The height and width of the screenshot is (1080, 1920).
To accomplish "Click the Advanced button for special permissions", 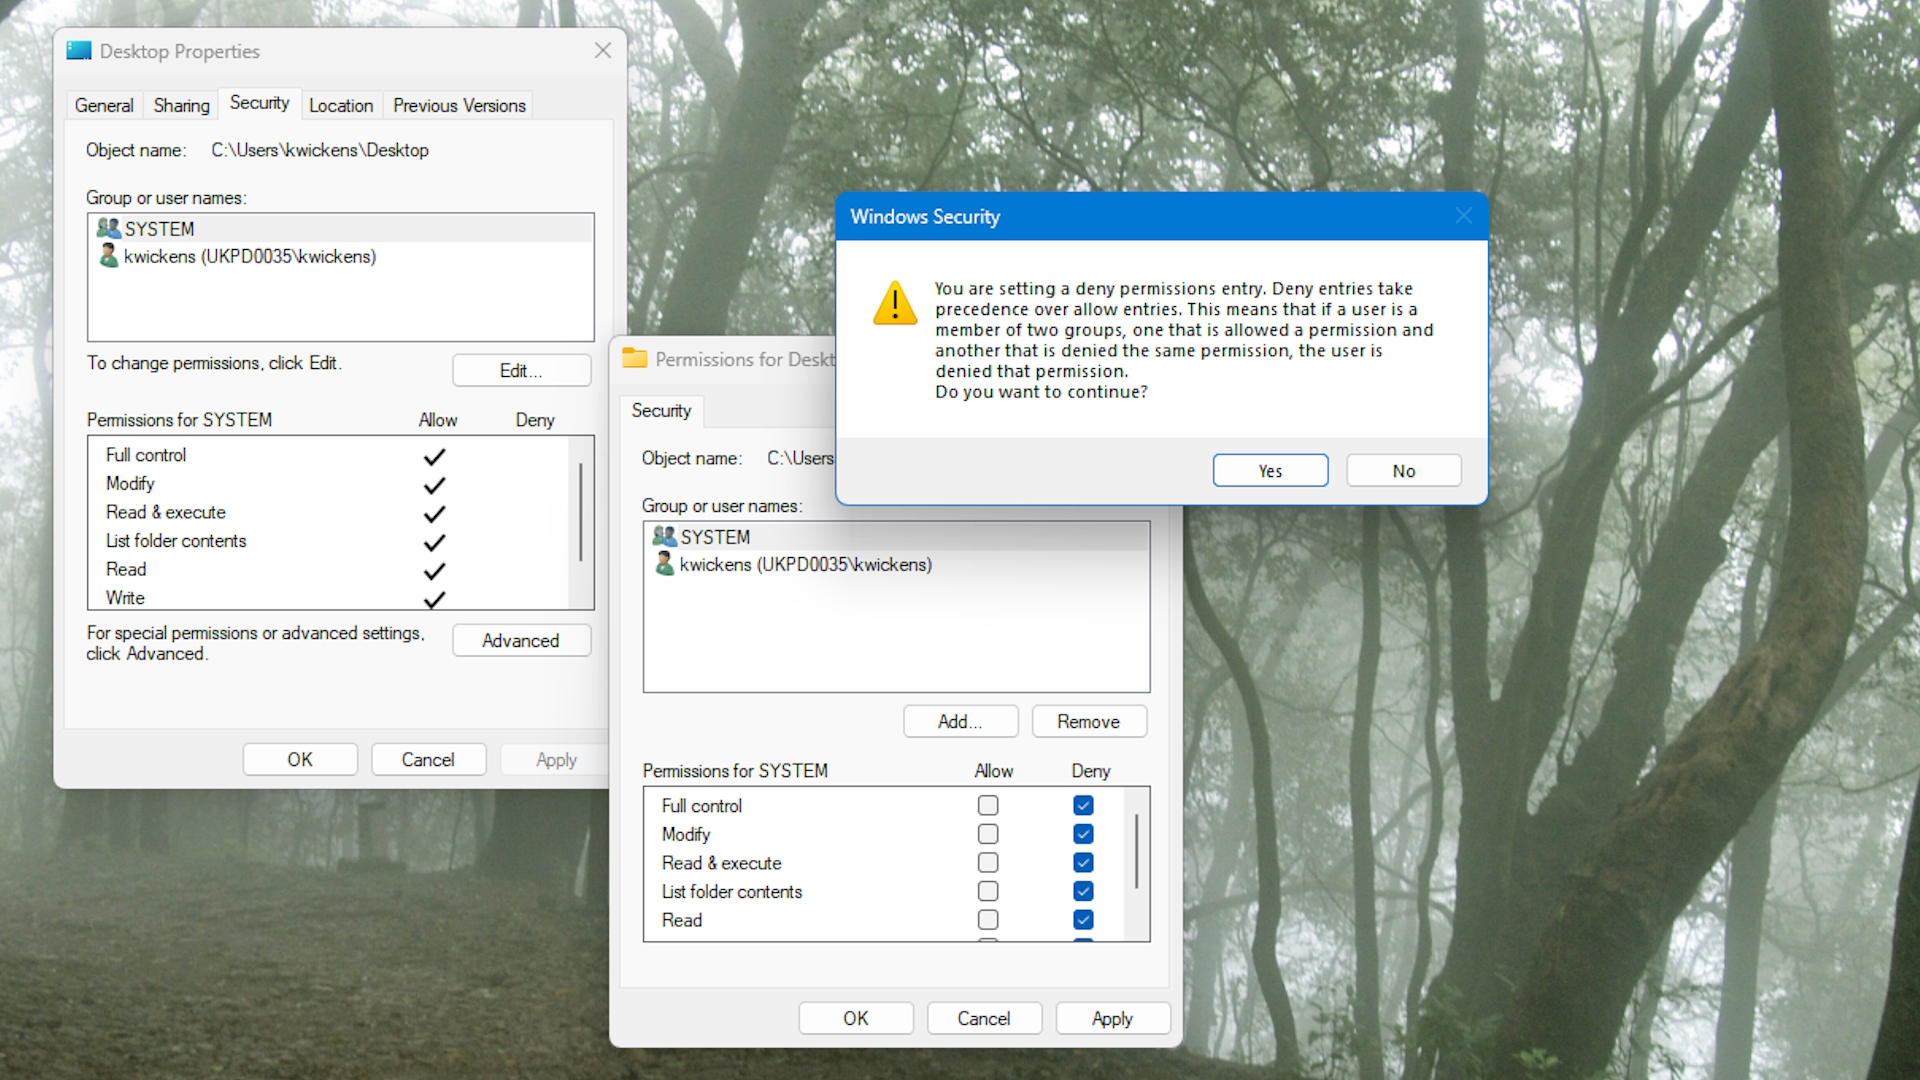I will tap(518, 640).
